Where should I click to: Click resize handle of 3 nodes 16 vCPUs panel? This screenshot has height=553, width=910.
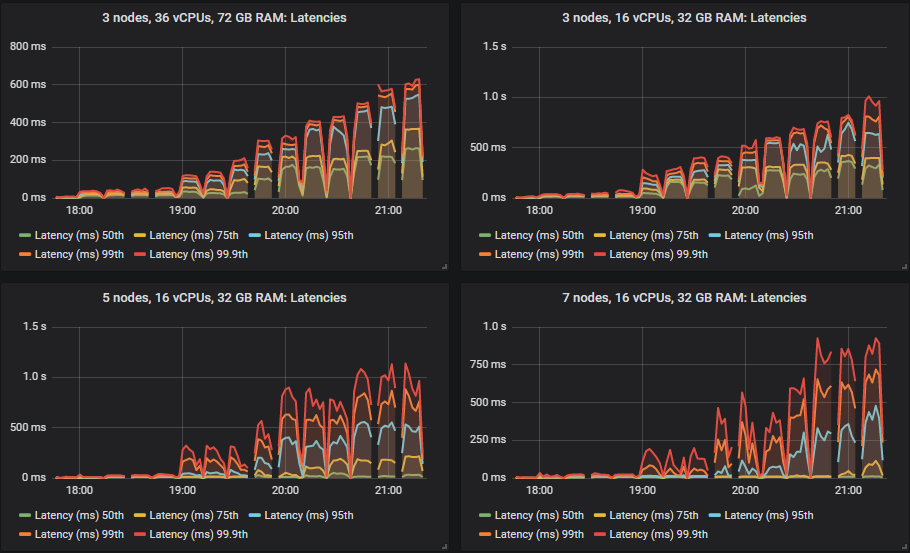coord(904,266)
